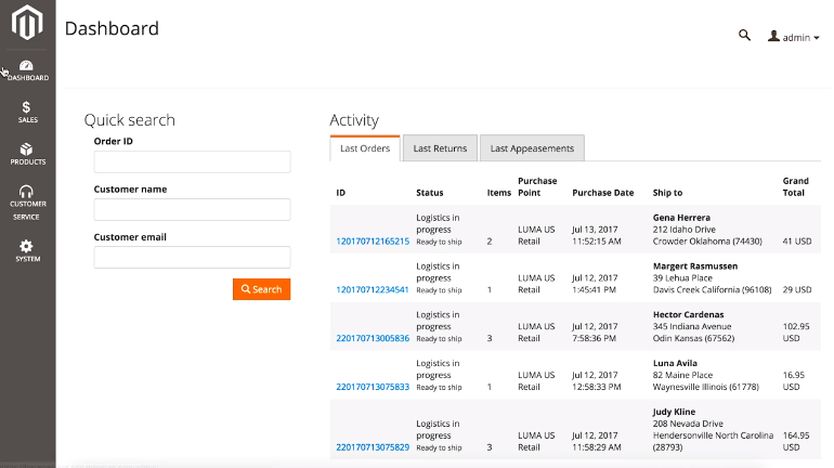This screenshot has width=834, height=468.
Task: Click the Quick search heading
Action: (x=129, y=120)
